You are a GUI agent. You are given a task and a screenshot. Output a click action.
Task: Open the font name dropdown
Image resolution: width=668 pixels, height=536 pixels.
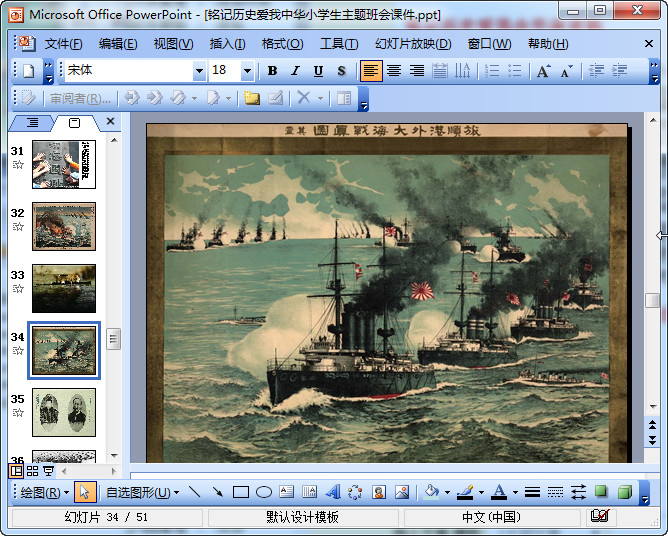[x=199, y=71]
